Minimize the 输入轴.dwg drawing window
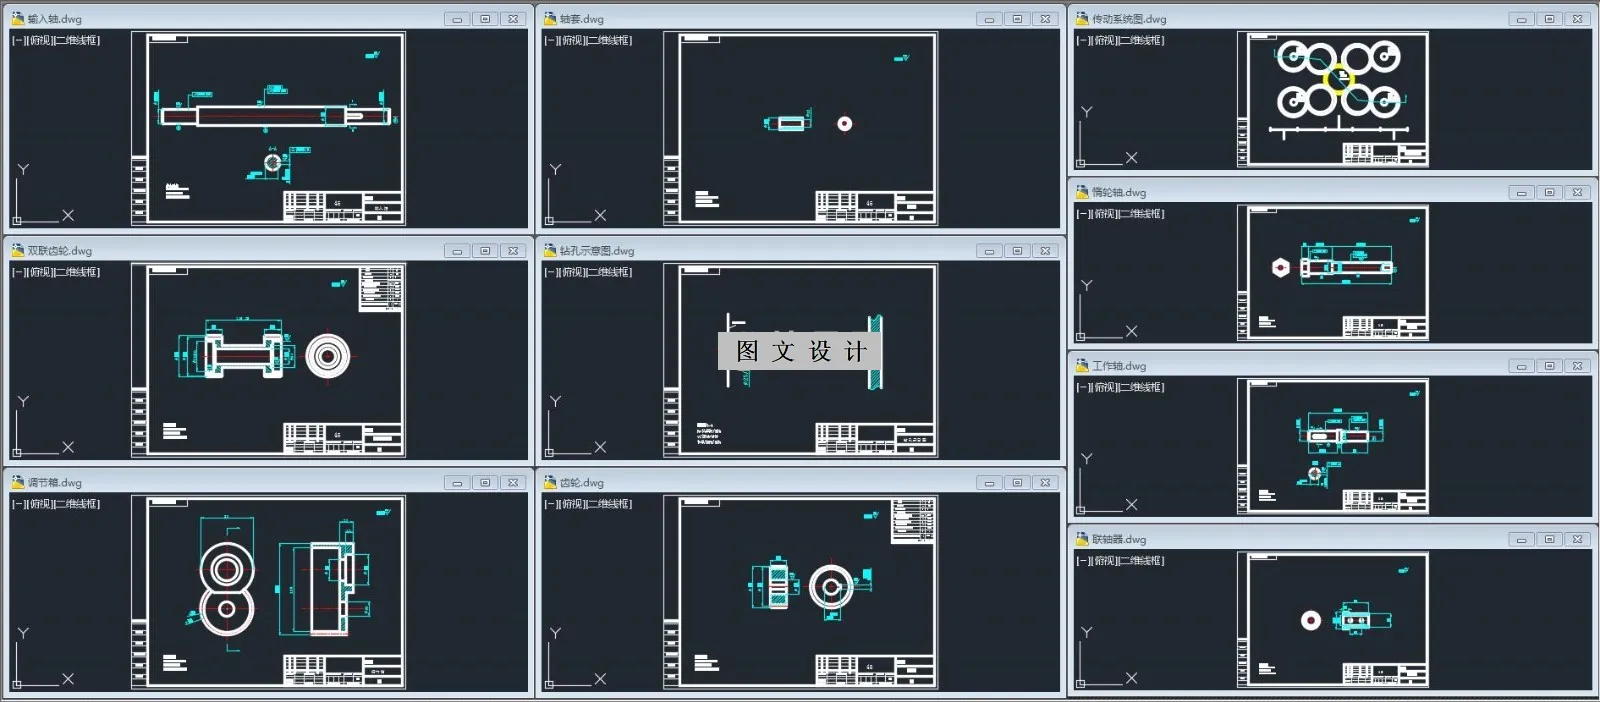This screenshot has width=1600, height=702. tap(457, 19)
